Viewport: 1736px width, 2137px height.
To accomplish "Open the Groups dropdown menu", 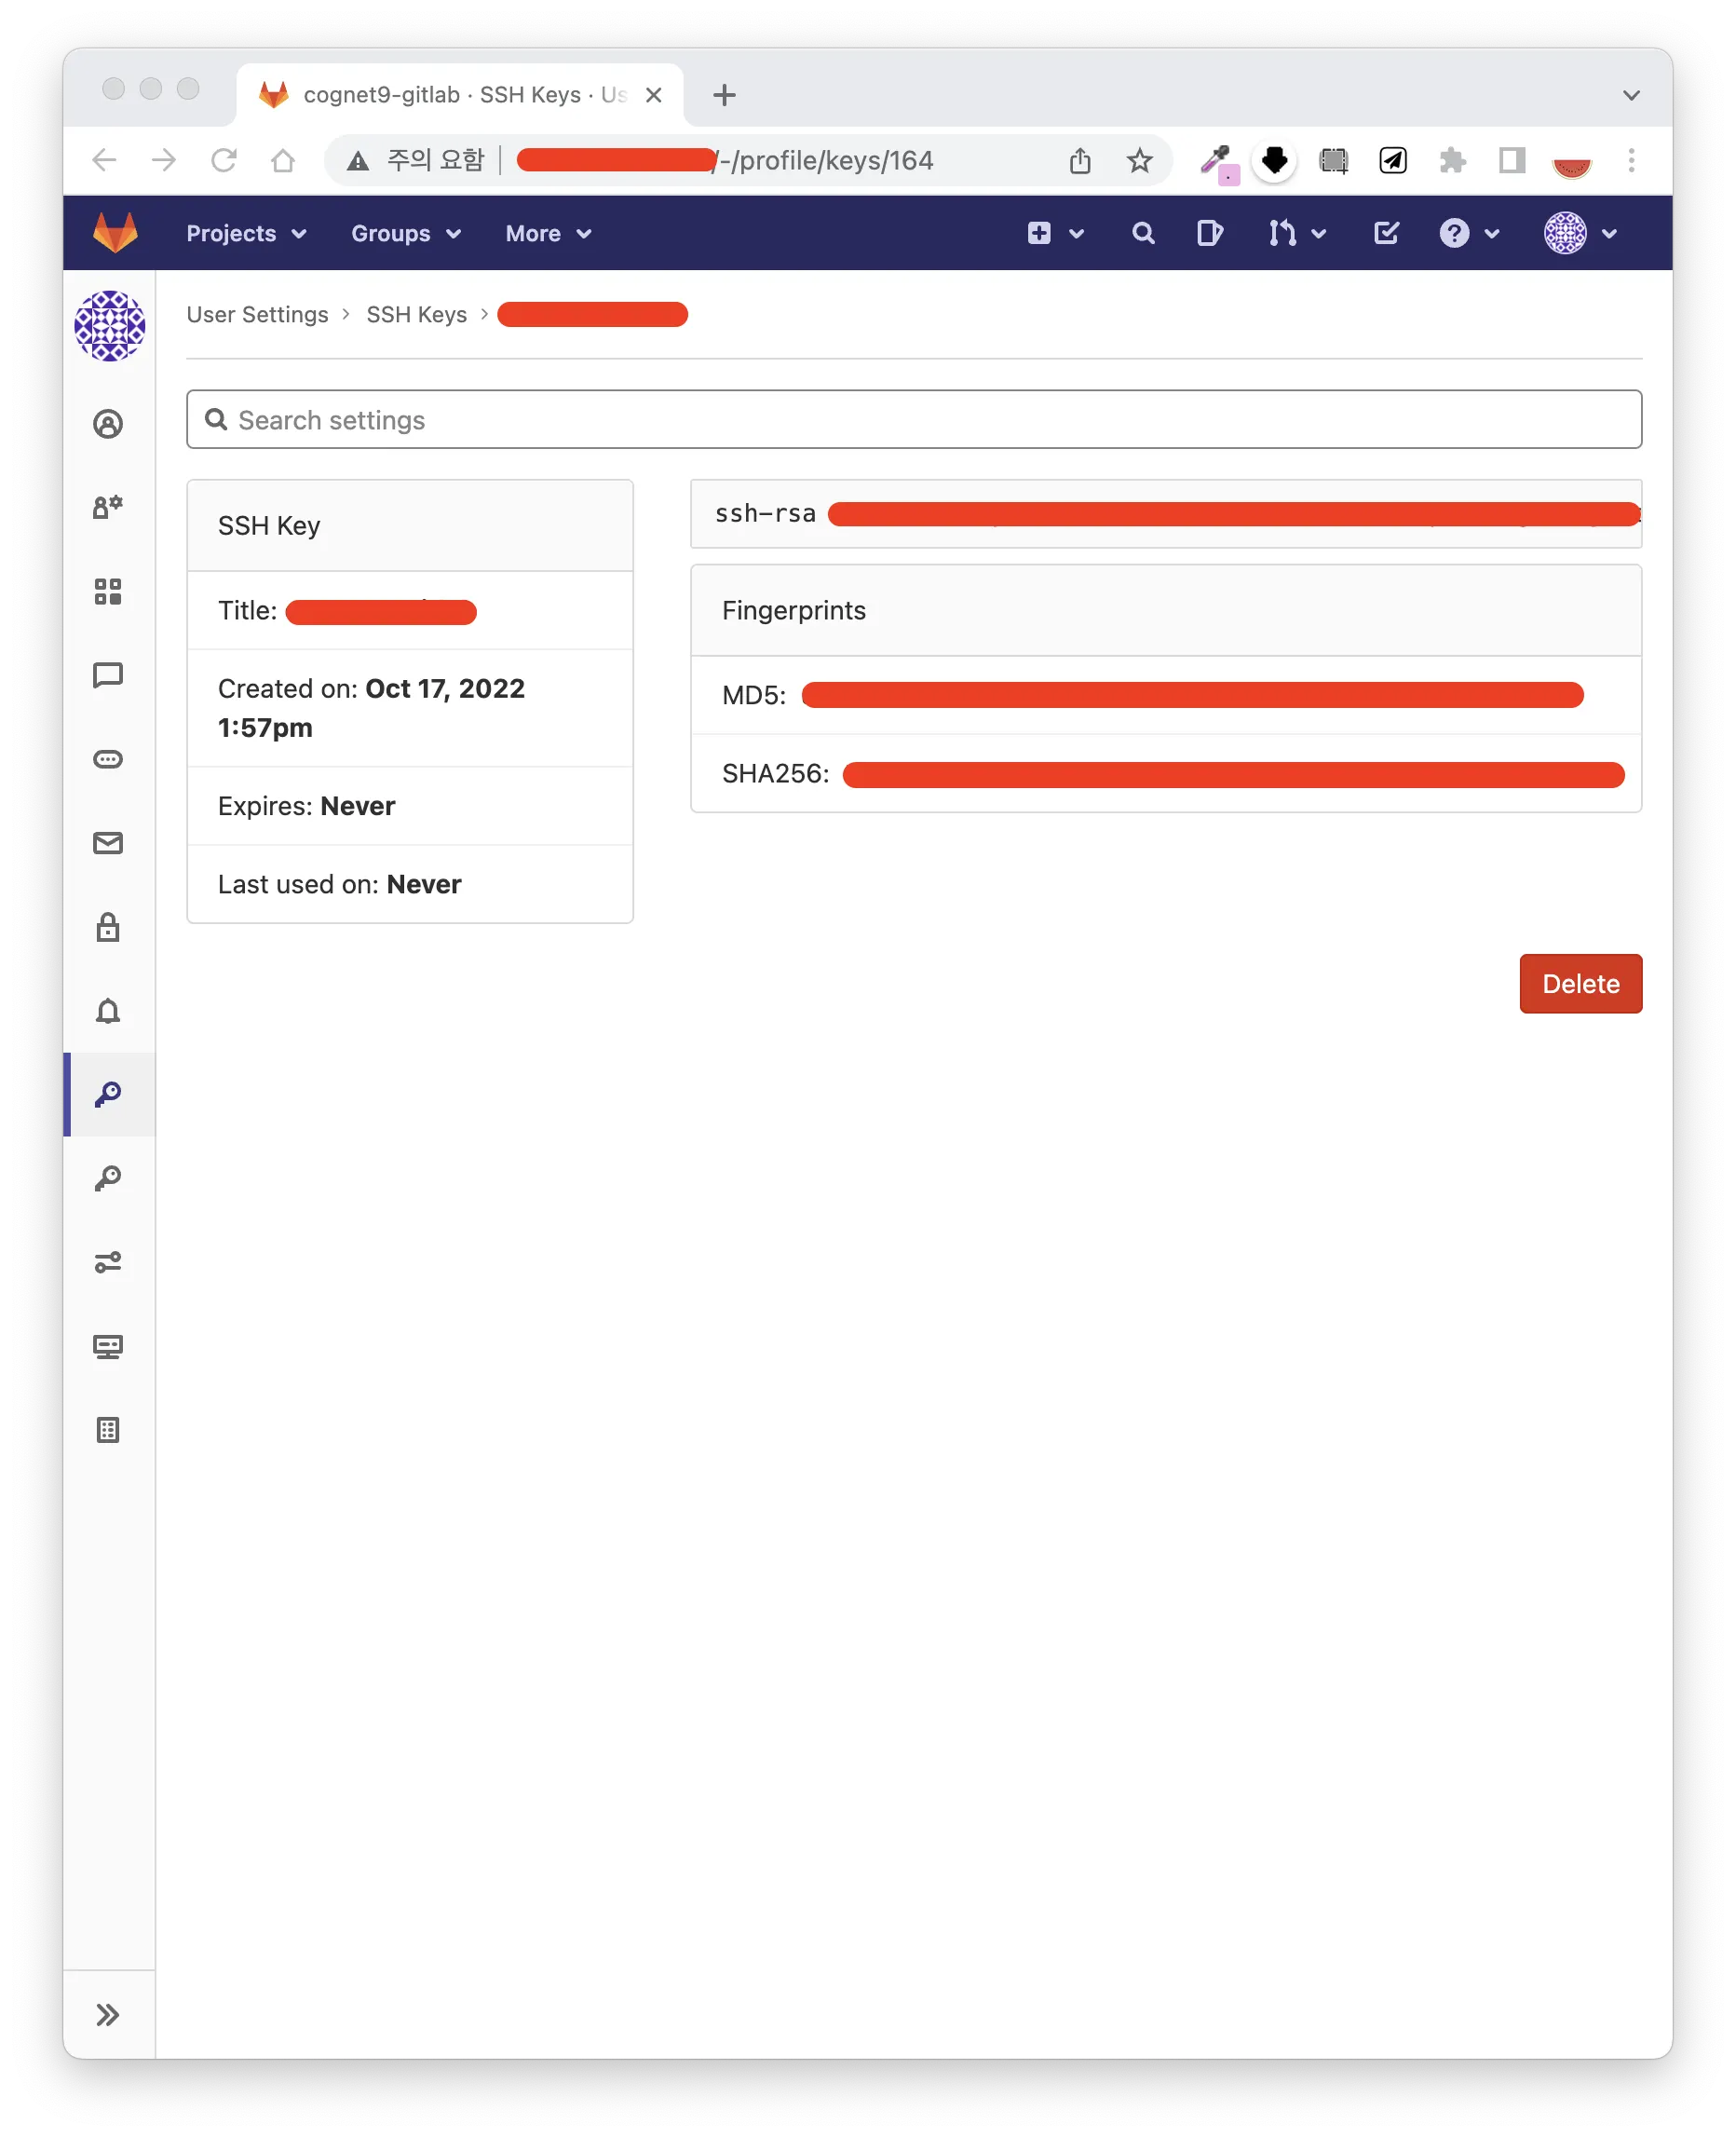I will [405, 233].
